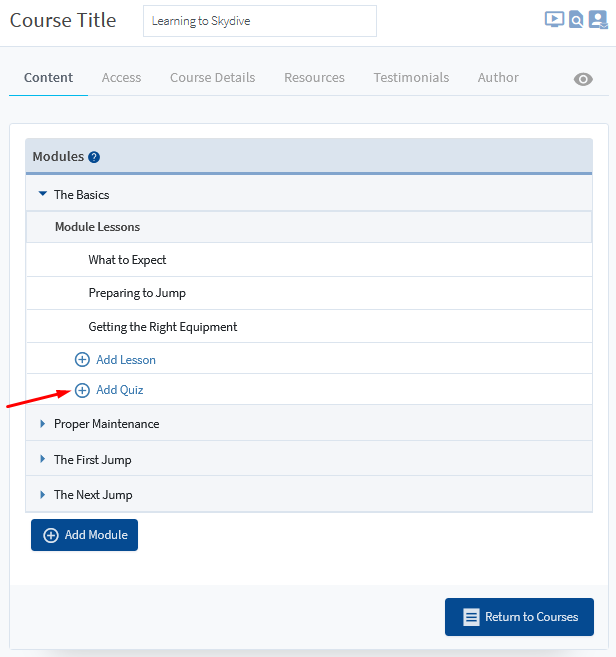Expand The First Jump module
Viewport: 616px width, 657px height.
(42, 459)
